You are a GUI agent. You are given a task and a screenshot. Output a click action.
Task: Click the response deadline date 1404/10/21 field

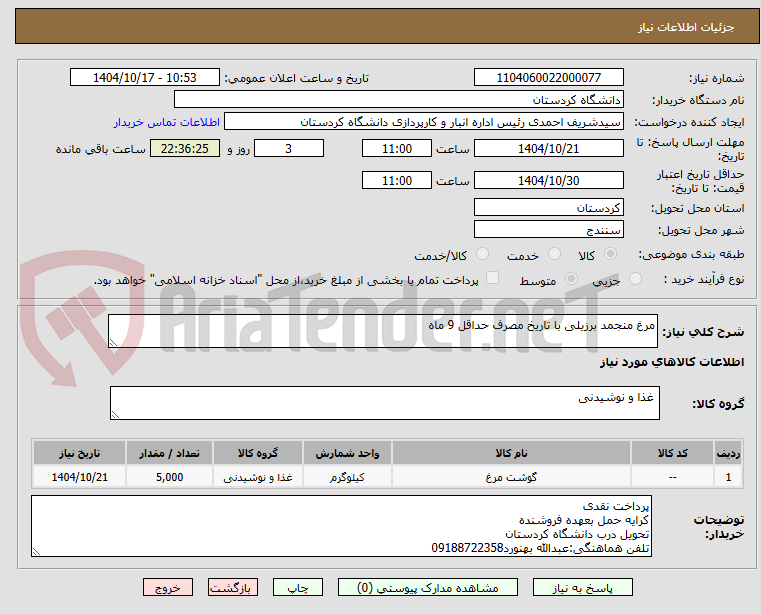548,149
